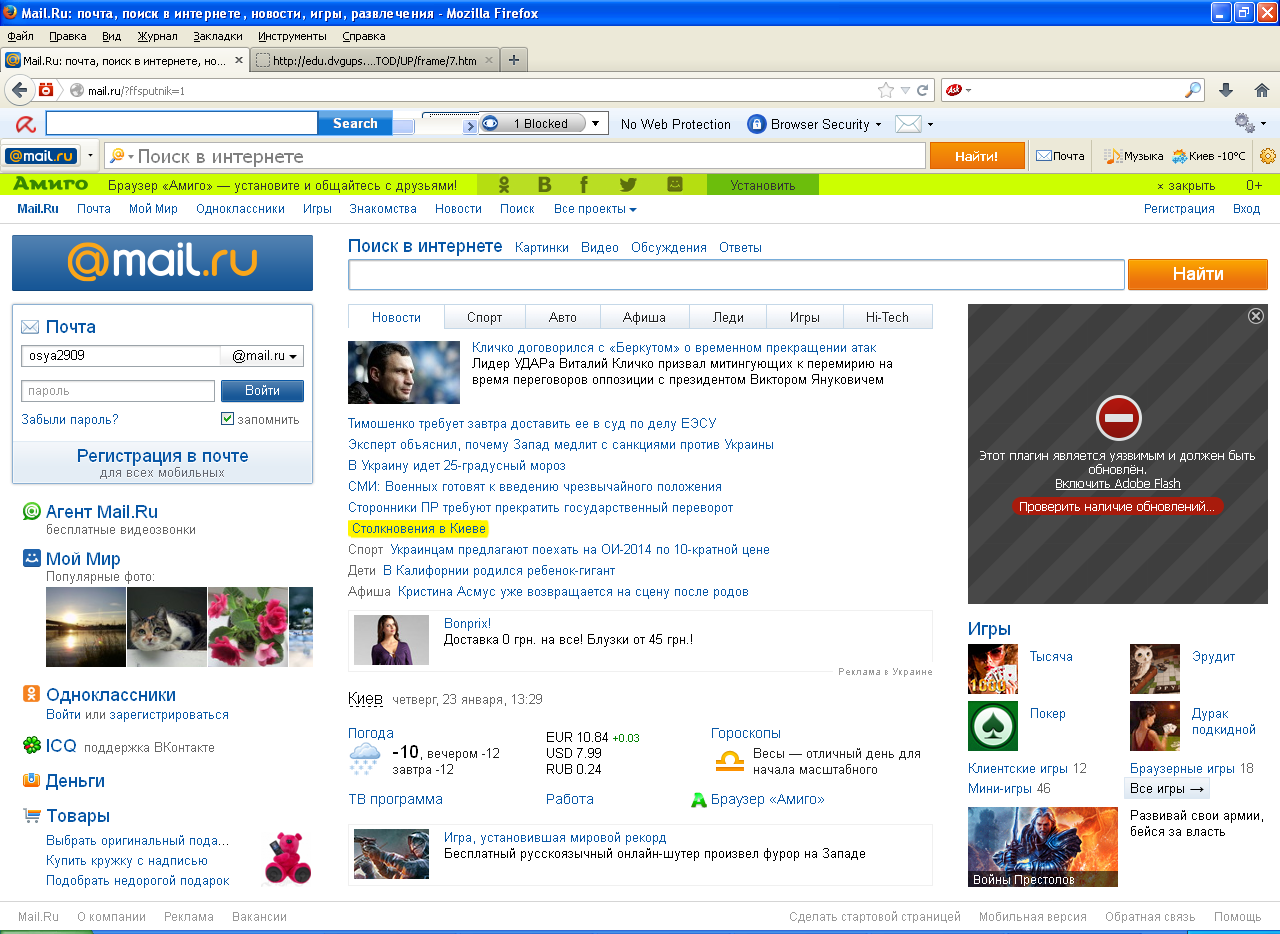Click the Картинки search category link
The width and height of the screenshot is (1280, 934).
[542, 248]
